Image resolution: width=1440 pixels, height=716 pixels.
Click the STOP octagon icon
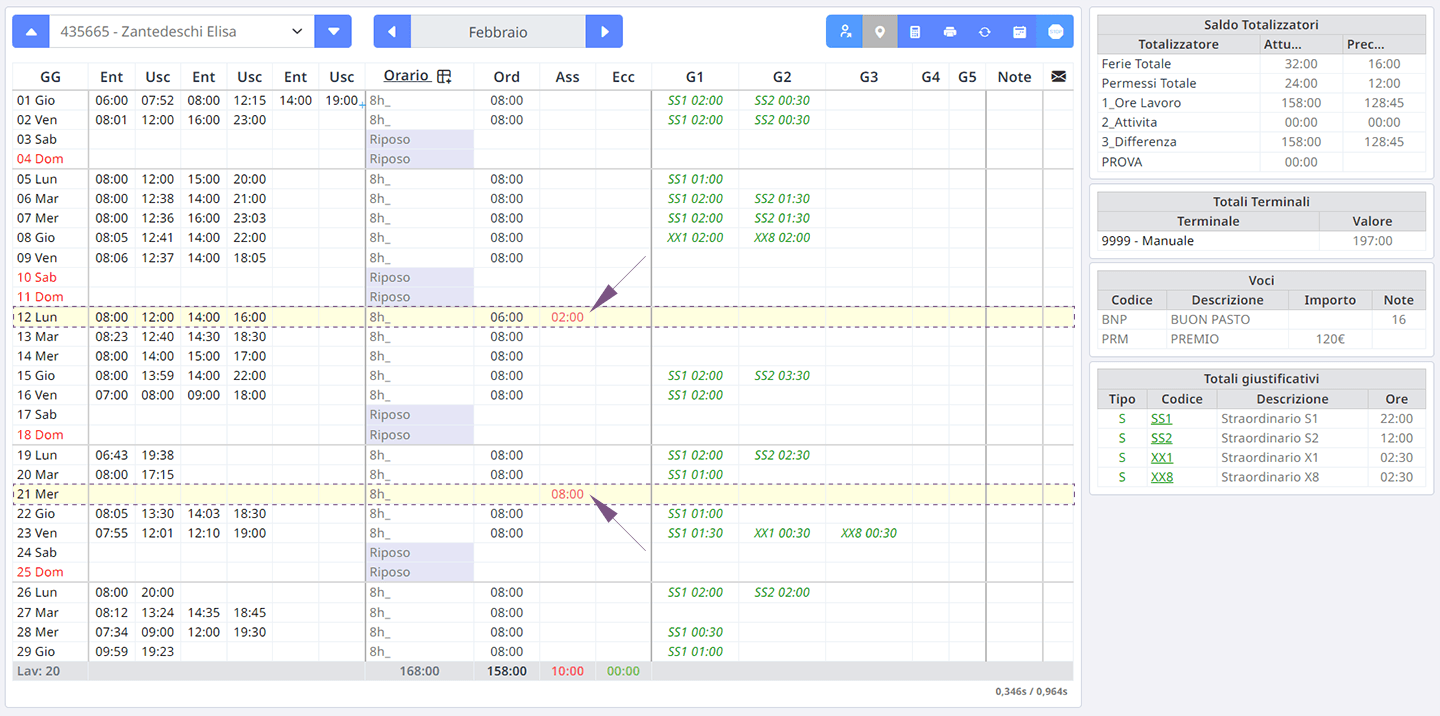click(1055, 31)
